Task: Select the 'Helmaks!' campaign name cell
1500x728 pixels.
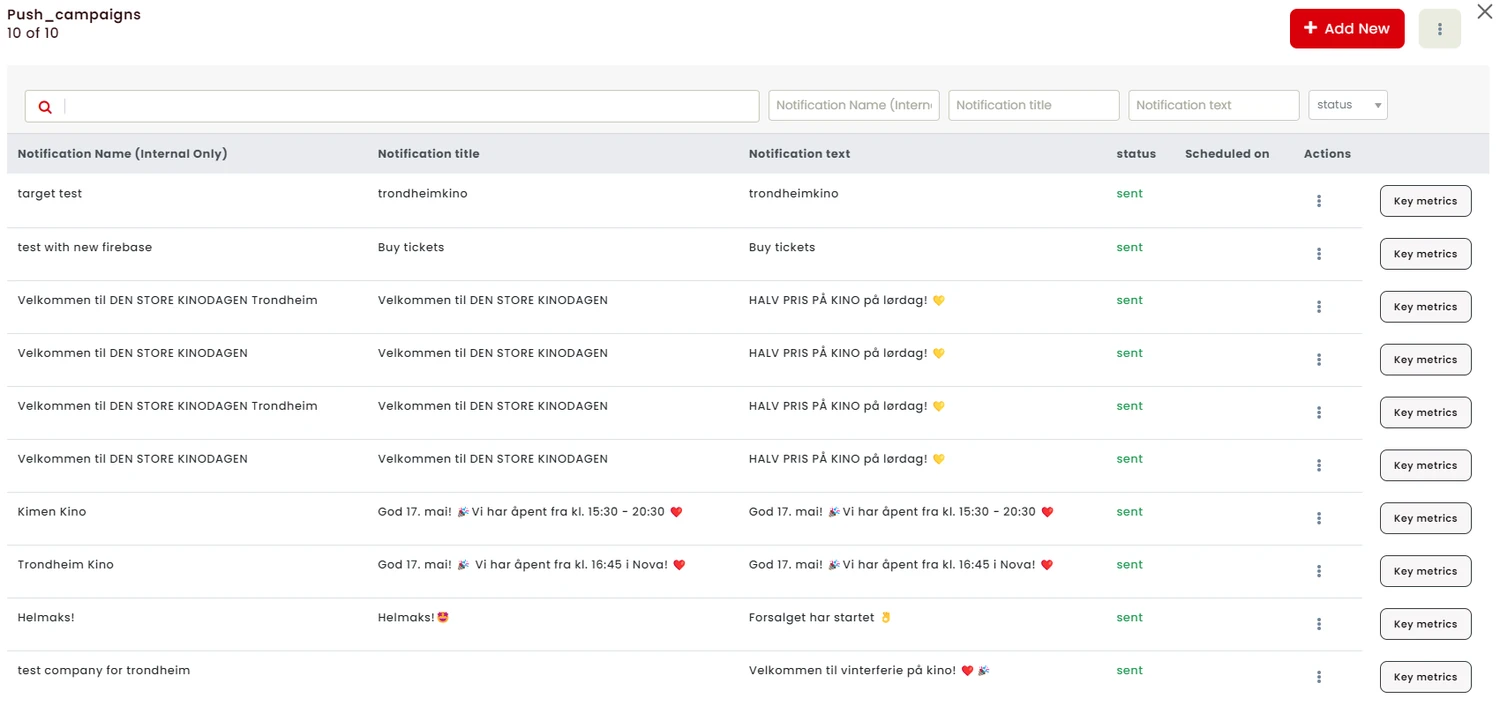Action: pos(46,618)
